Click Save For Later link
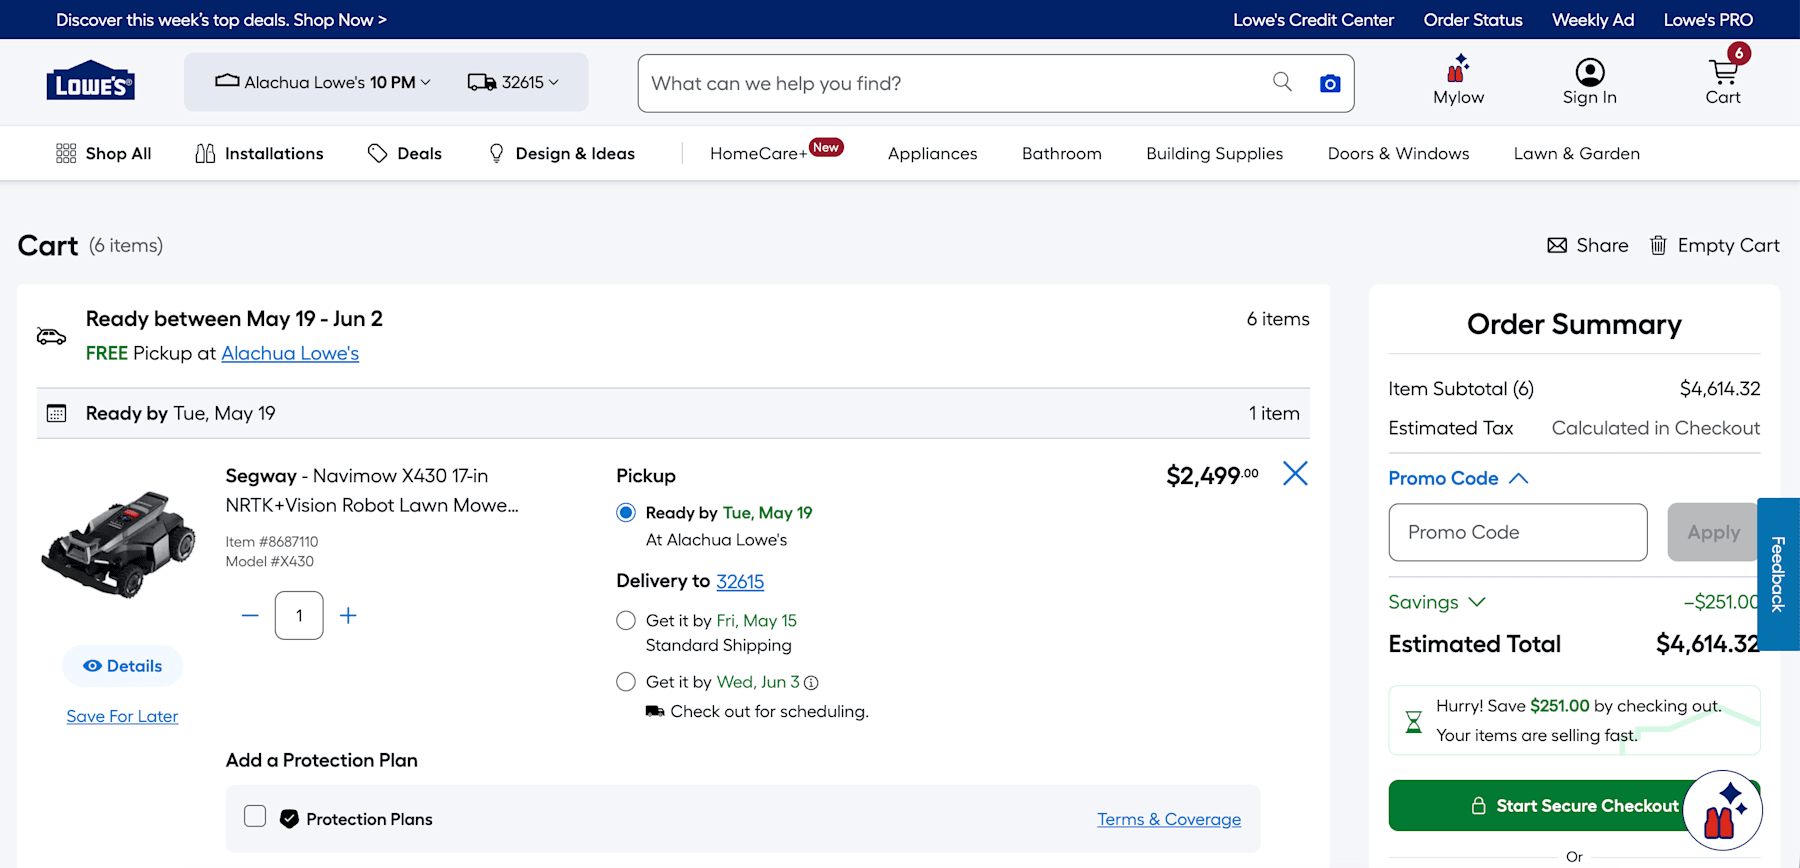 (122, 716)
